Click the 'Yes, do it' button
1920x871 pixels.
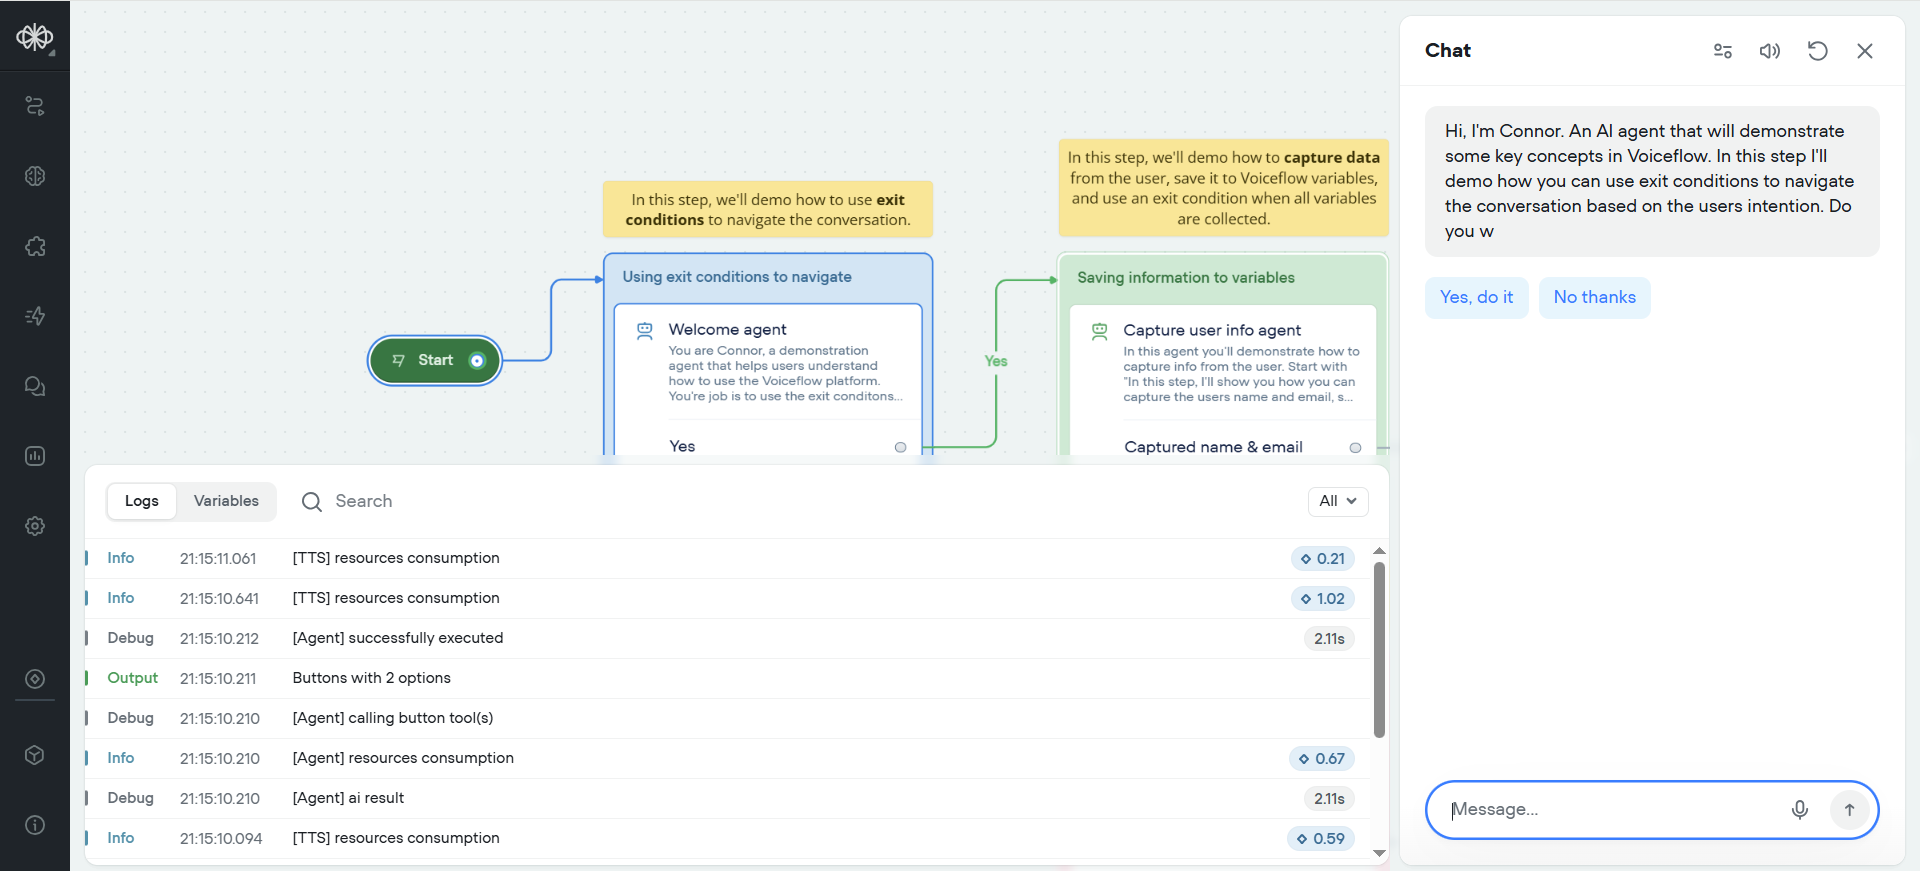coord(1476,298)
